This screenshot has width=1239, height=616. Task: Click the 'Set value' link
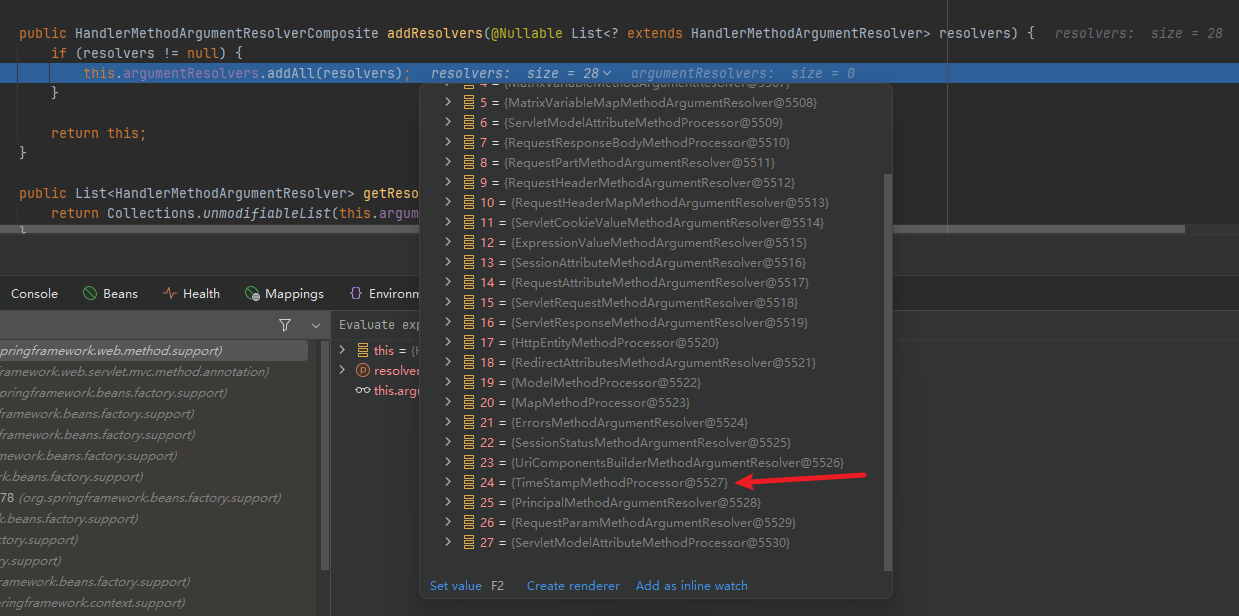[x=456, y=586]
